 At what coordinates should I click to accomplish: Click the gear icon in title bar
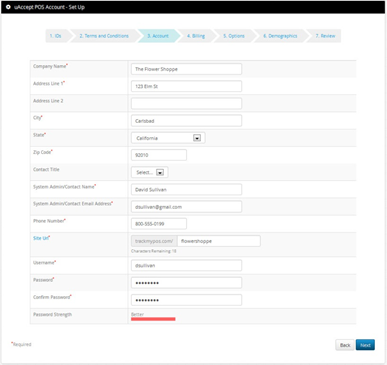click(8, 7)
